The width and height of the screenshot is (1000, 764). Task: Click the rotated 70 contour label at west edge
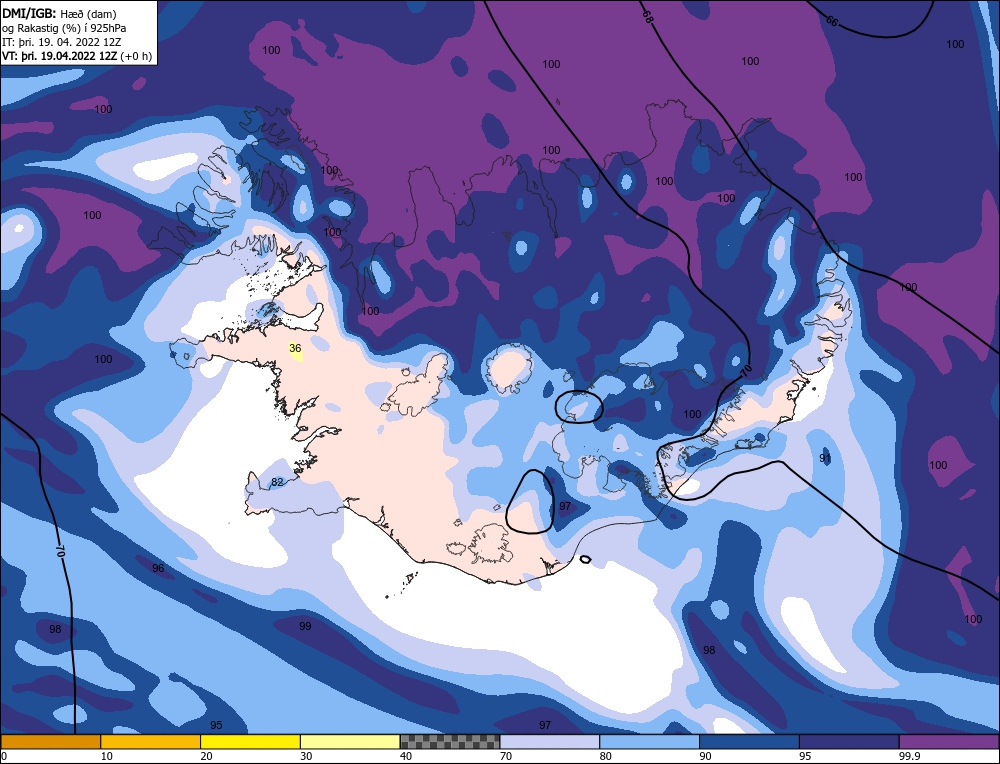pos(61,550)
